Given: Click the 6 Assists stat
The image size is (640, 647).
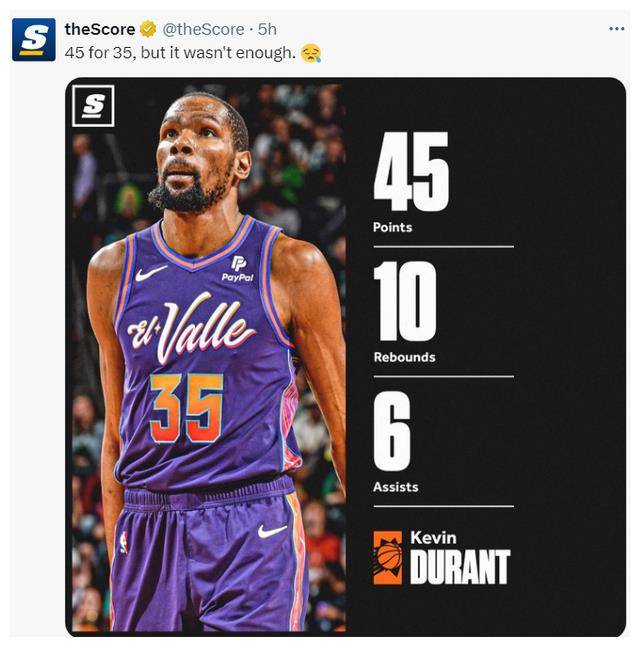Looking at the screenshot, I should [395, 442].
